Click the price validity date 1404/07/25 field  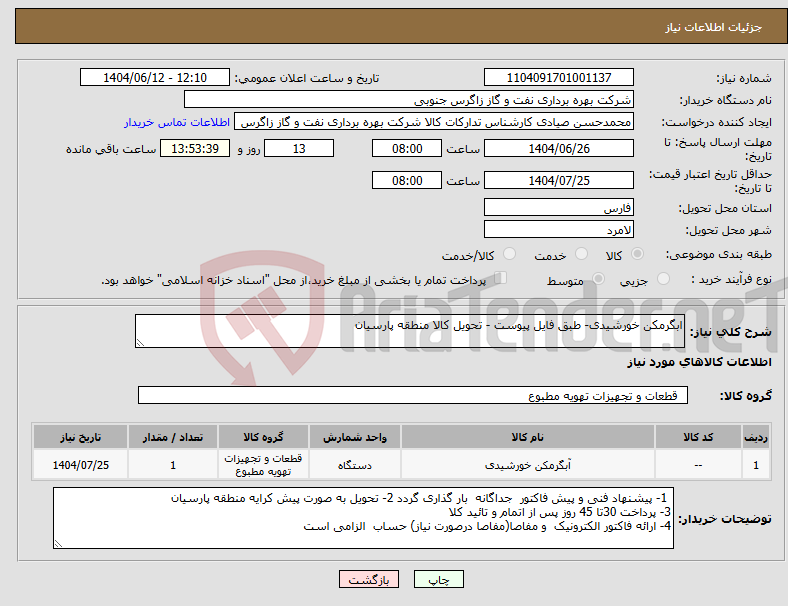[x=558, y=180]
